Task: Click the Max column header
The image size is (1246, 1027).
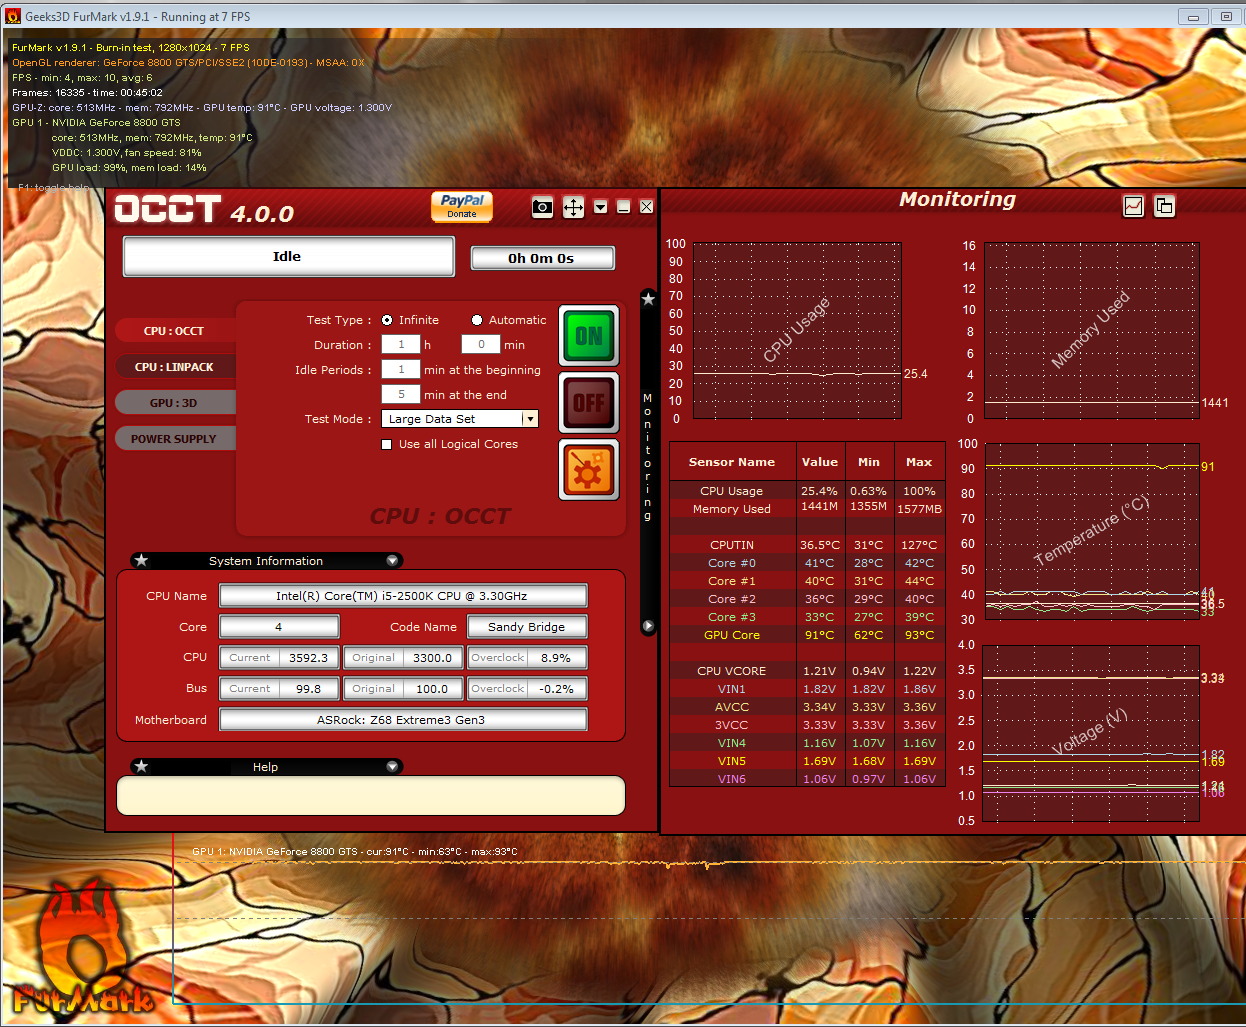Action: tap(919, 462)
